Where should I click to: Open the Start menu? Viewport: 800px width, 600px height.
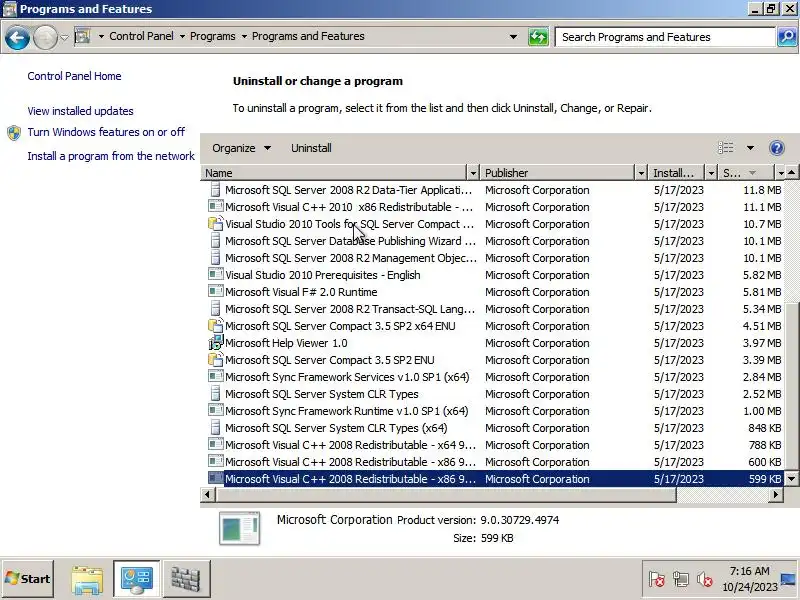[x=28, y=579]
